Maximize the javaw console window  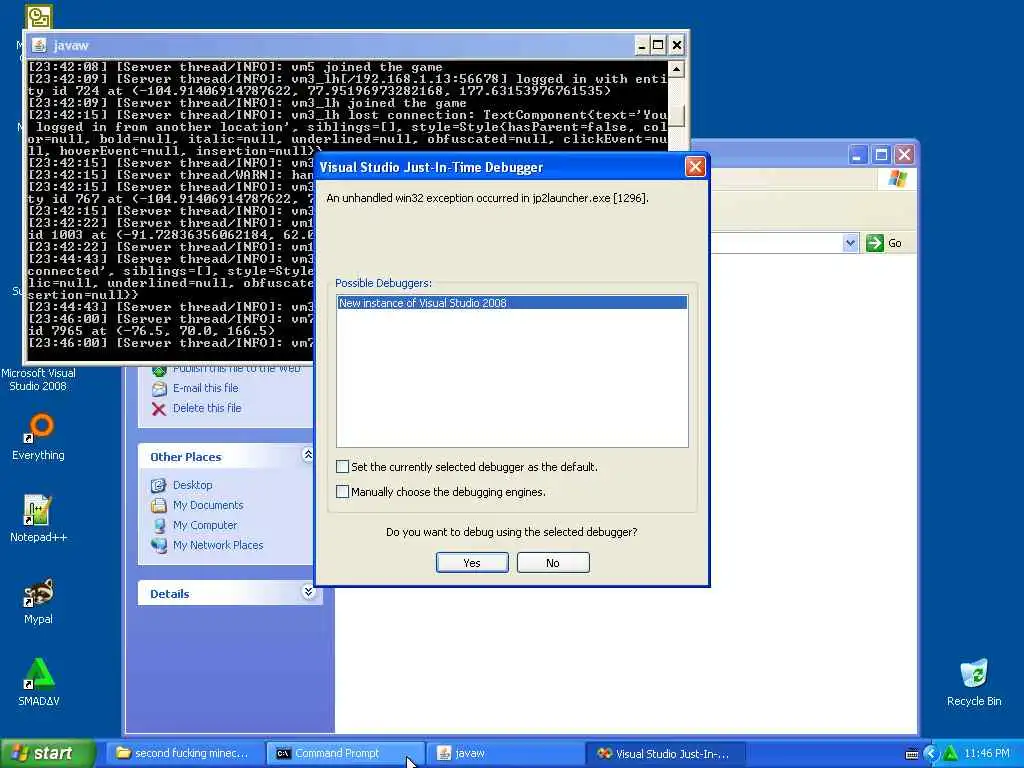pos(658,45)
